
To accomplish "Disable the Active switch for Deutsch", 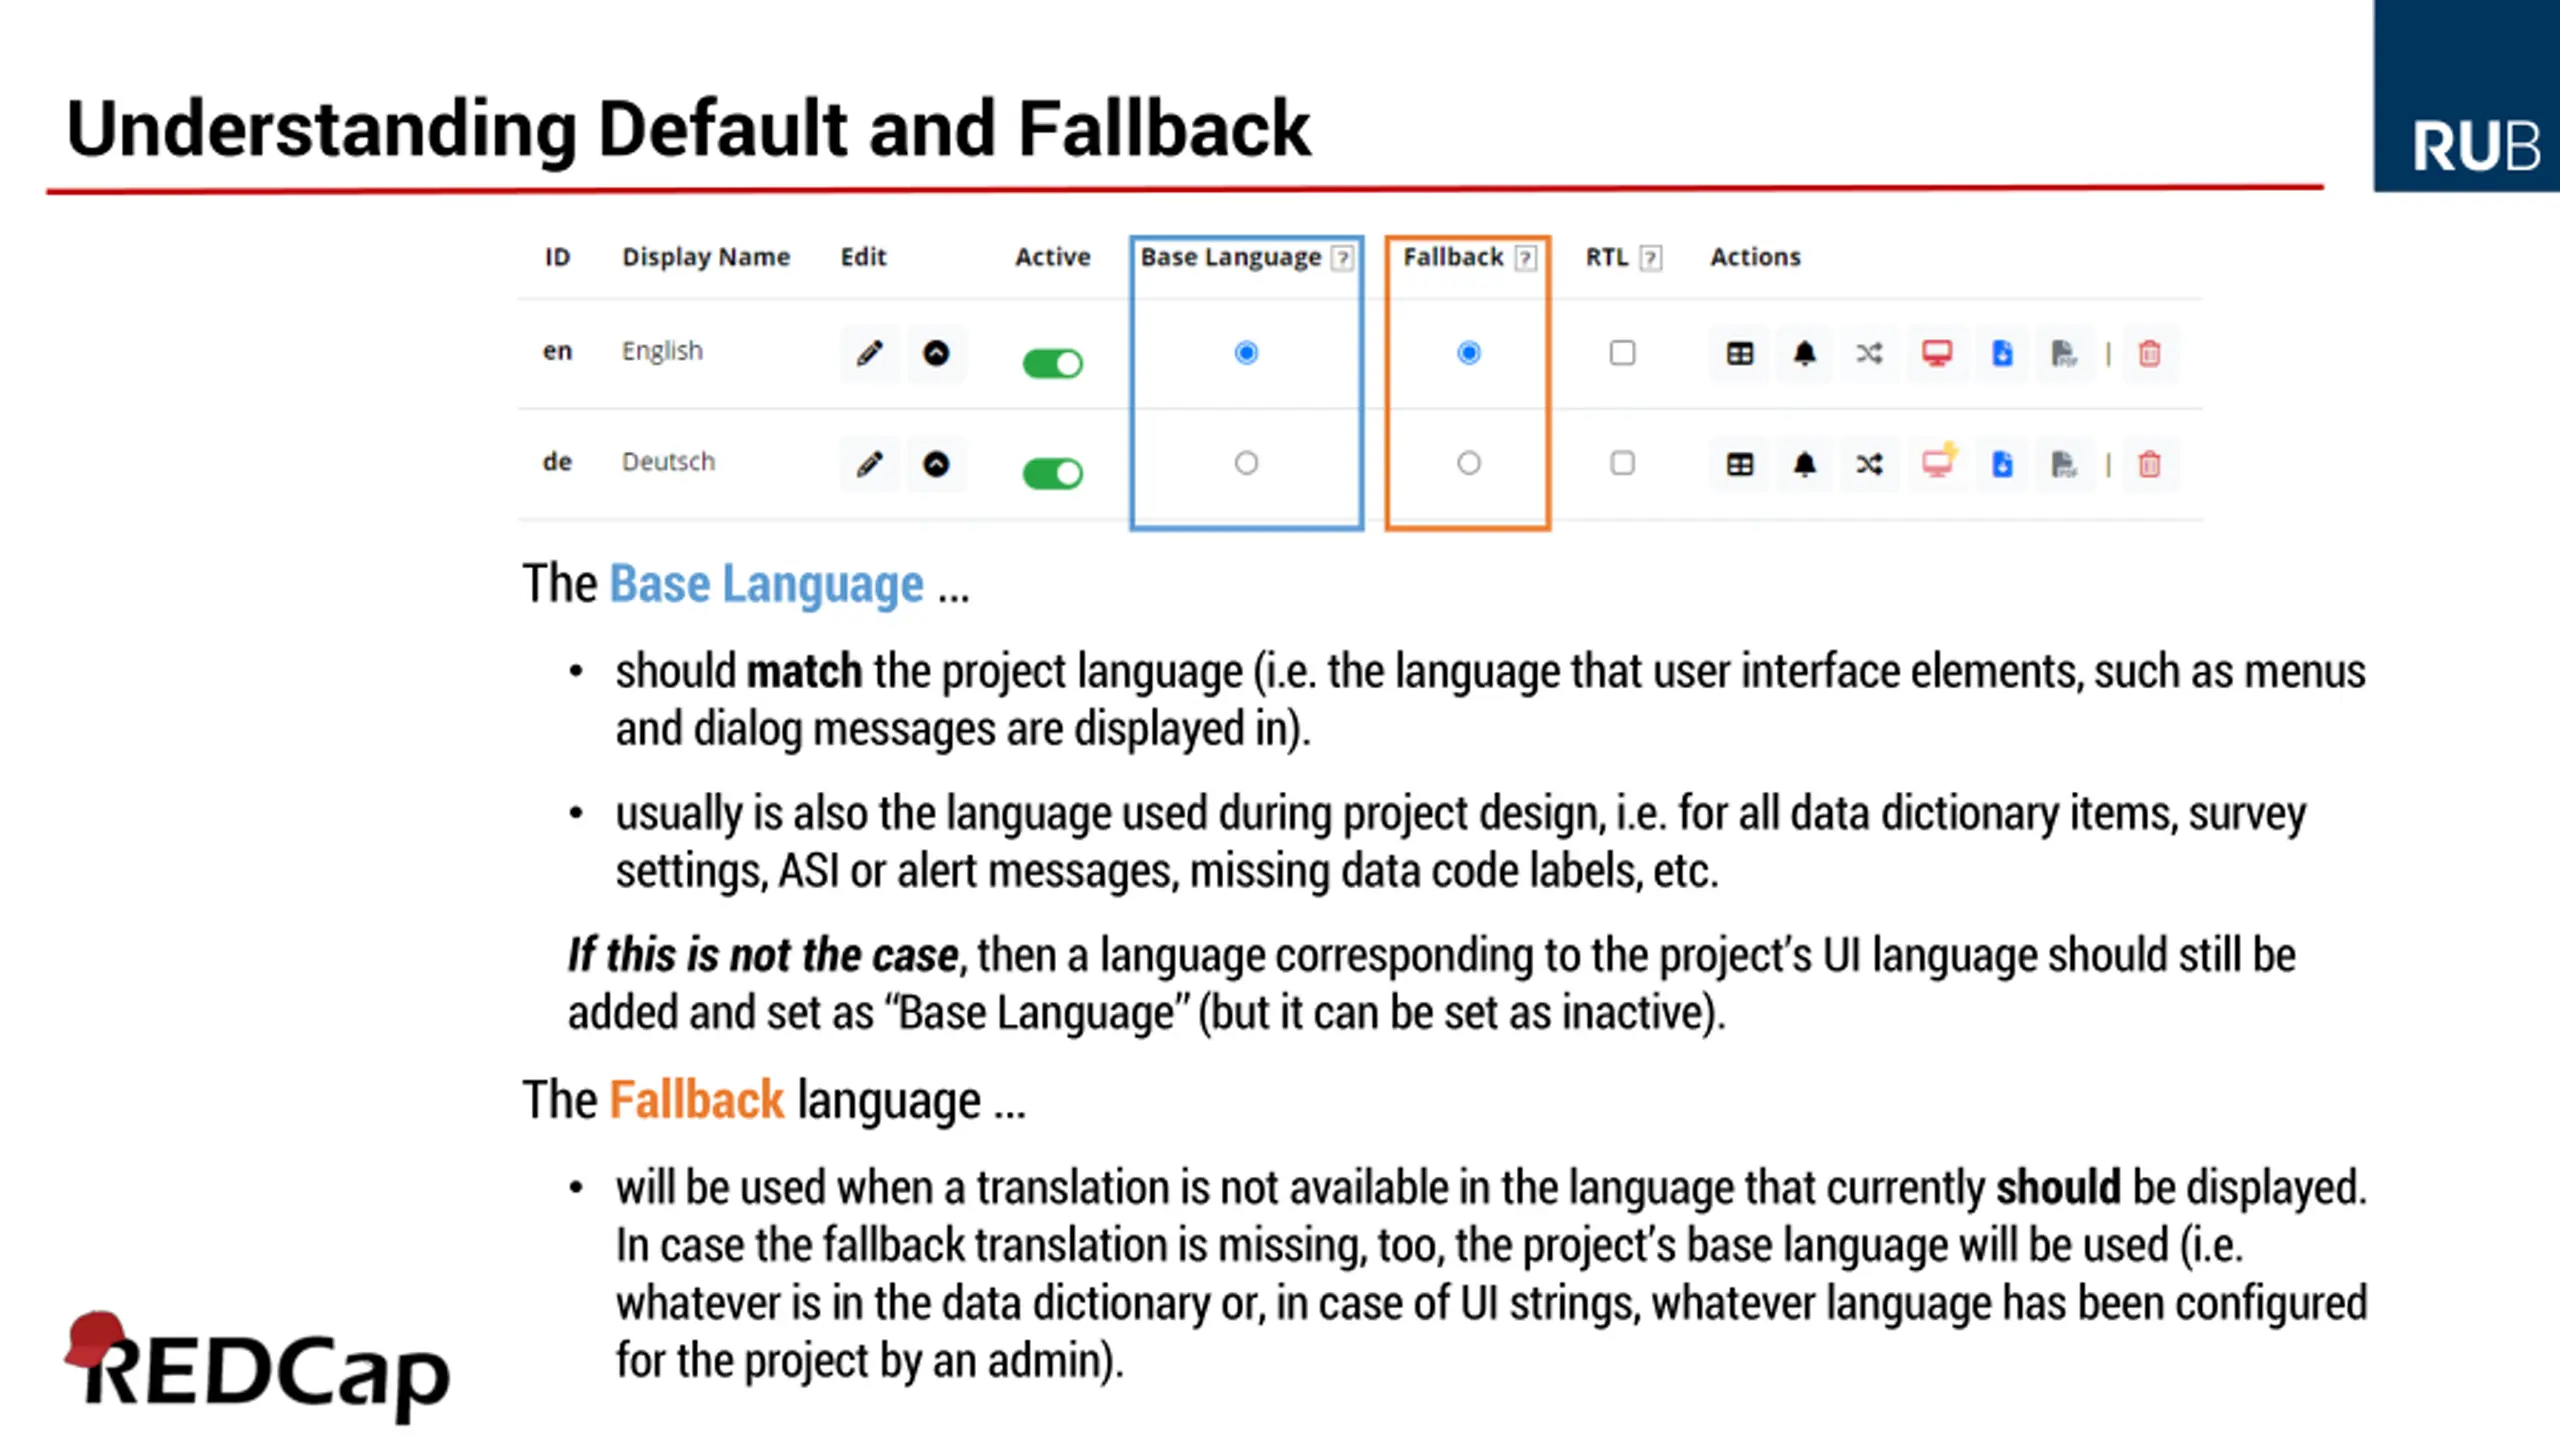I will click(1052, 473).
